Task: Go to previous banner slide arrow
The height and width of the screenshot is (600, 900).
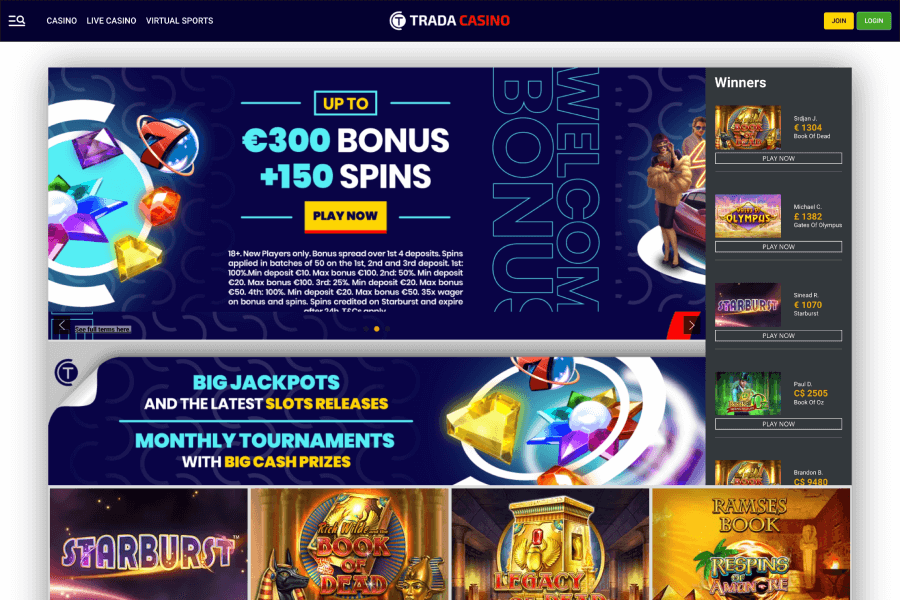Action: (61, 326)
